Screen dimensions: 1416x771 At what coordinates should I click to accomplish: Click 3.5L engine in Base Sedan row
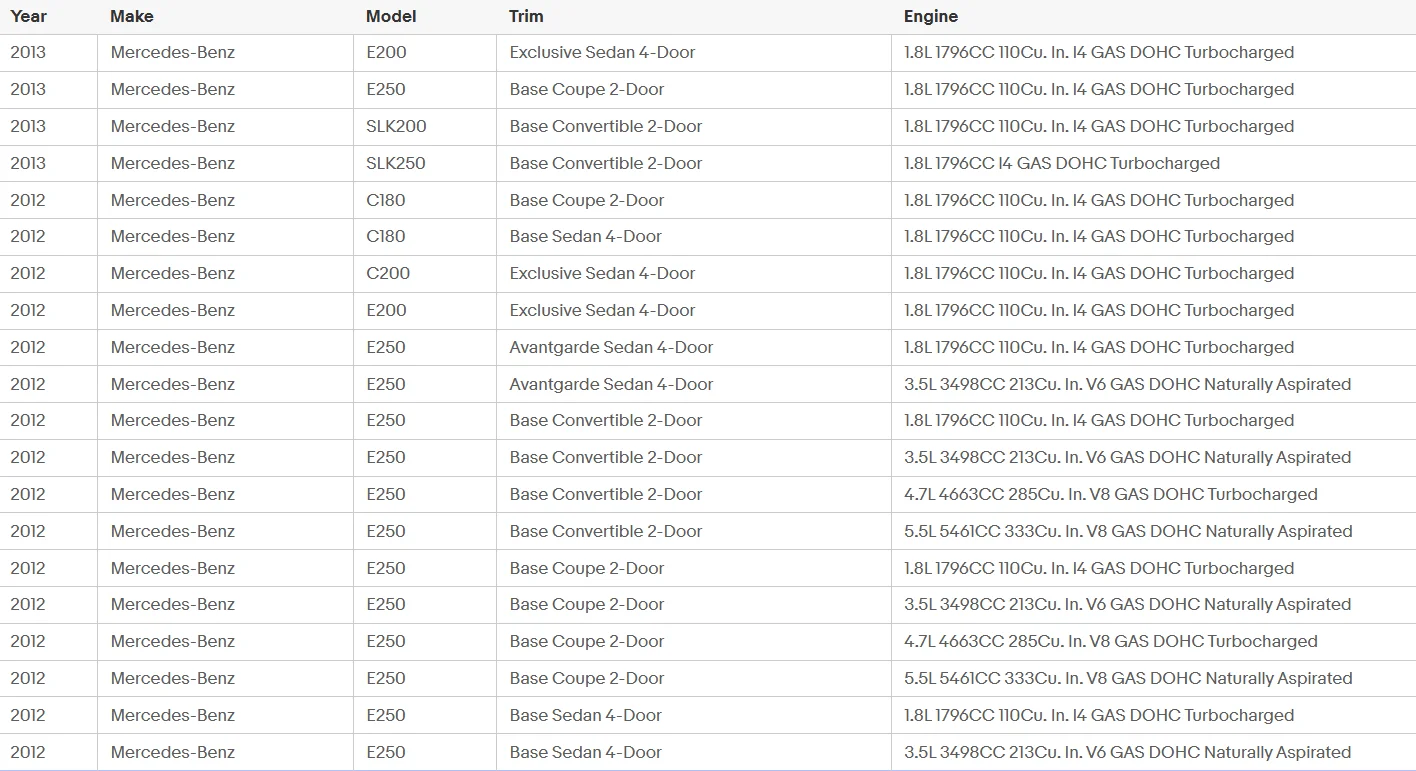click(x=1128, y=752)
